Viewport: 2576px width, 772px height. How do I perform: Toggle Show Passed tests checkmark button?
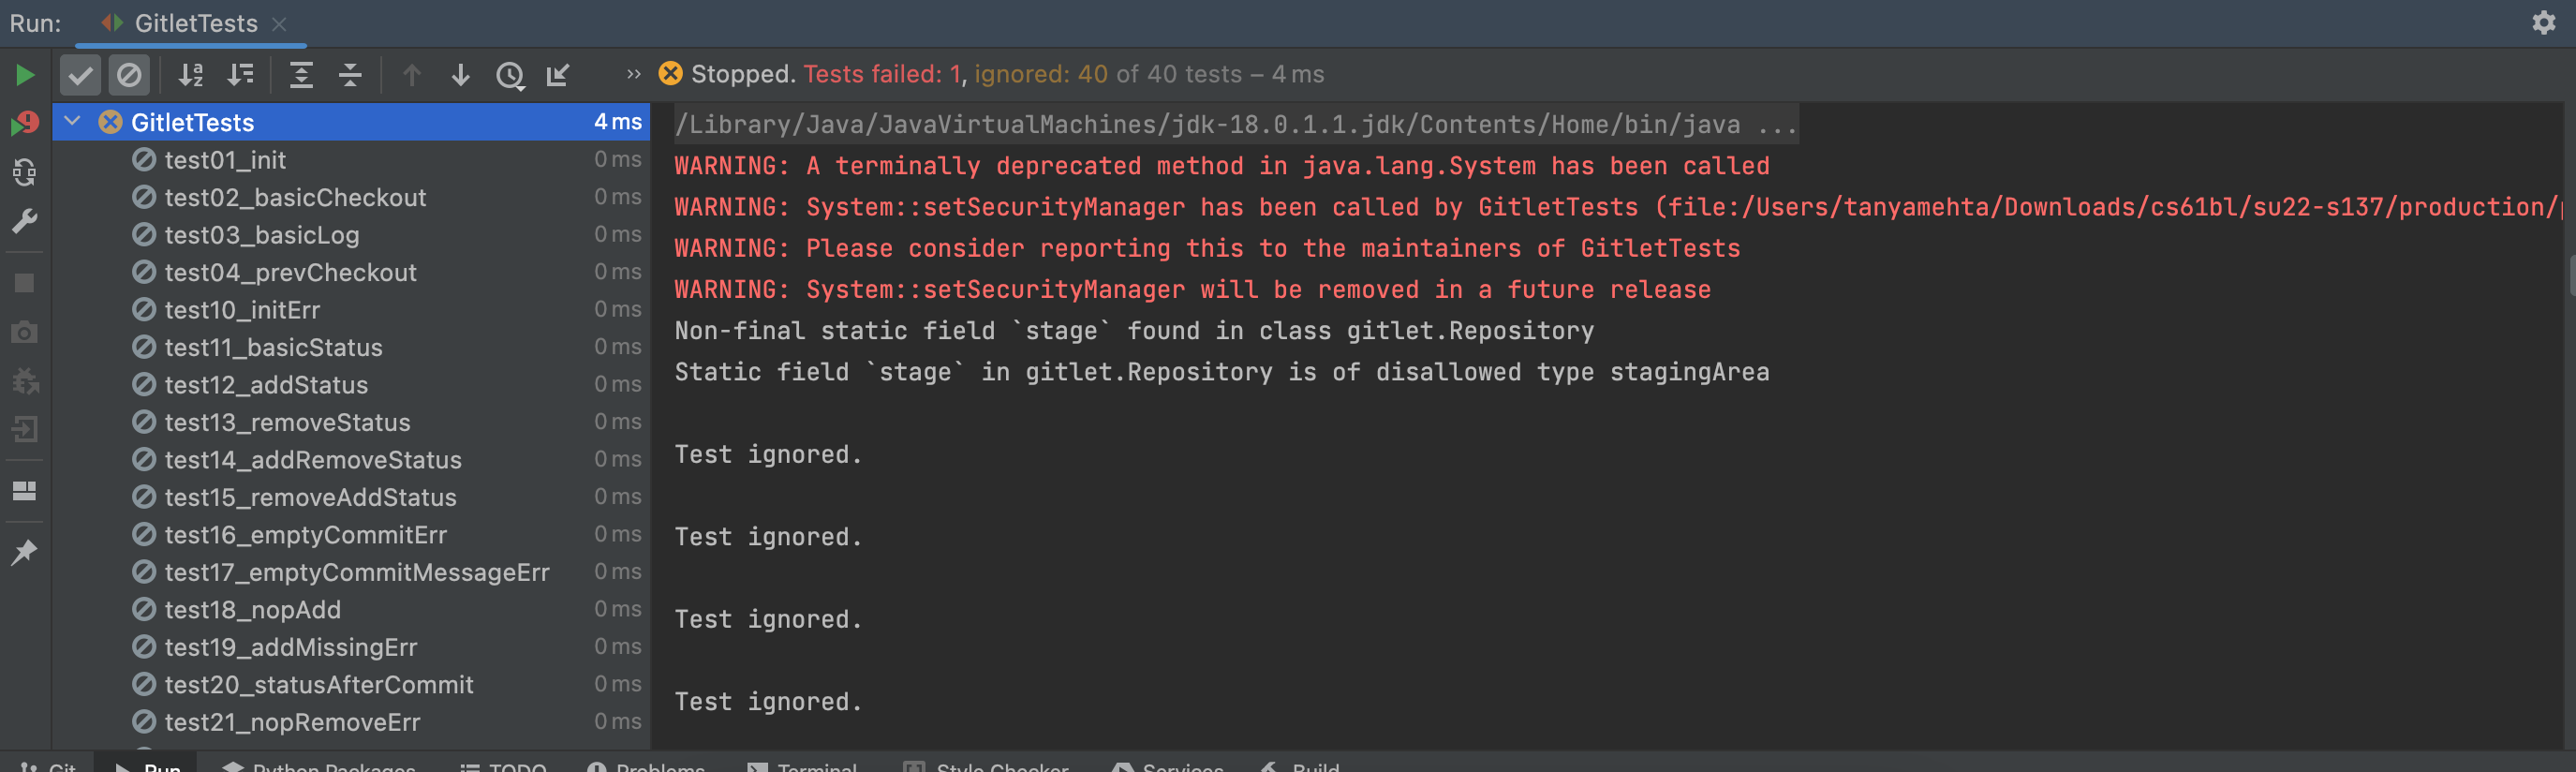coord(80,75)
